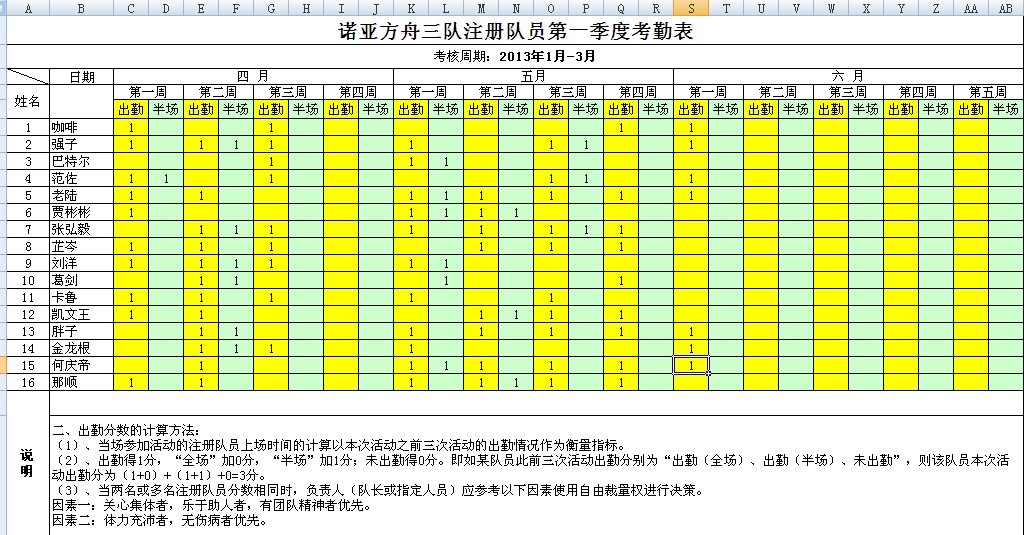The height and width of the screenshot is (535, 1024).
Task: Click the name cell 胖子
Action: (82, 331)
